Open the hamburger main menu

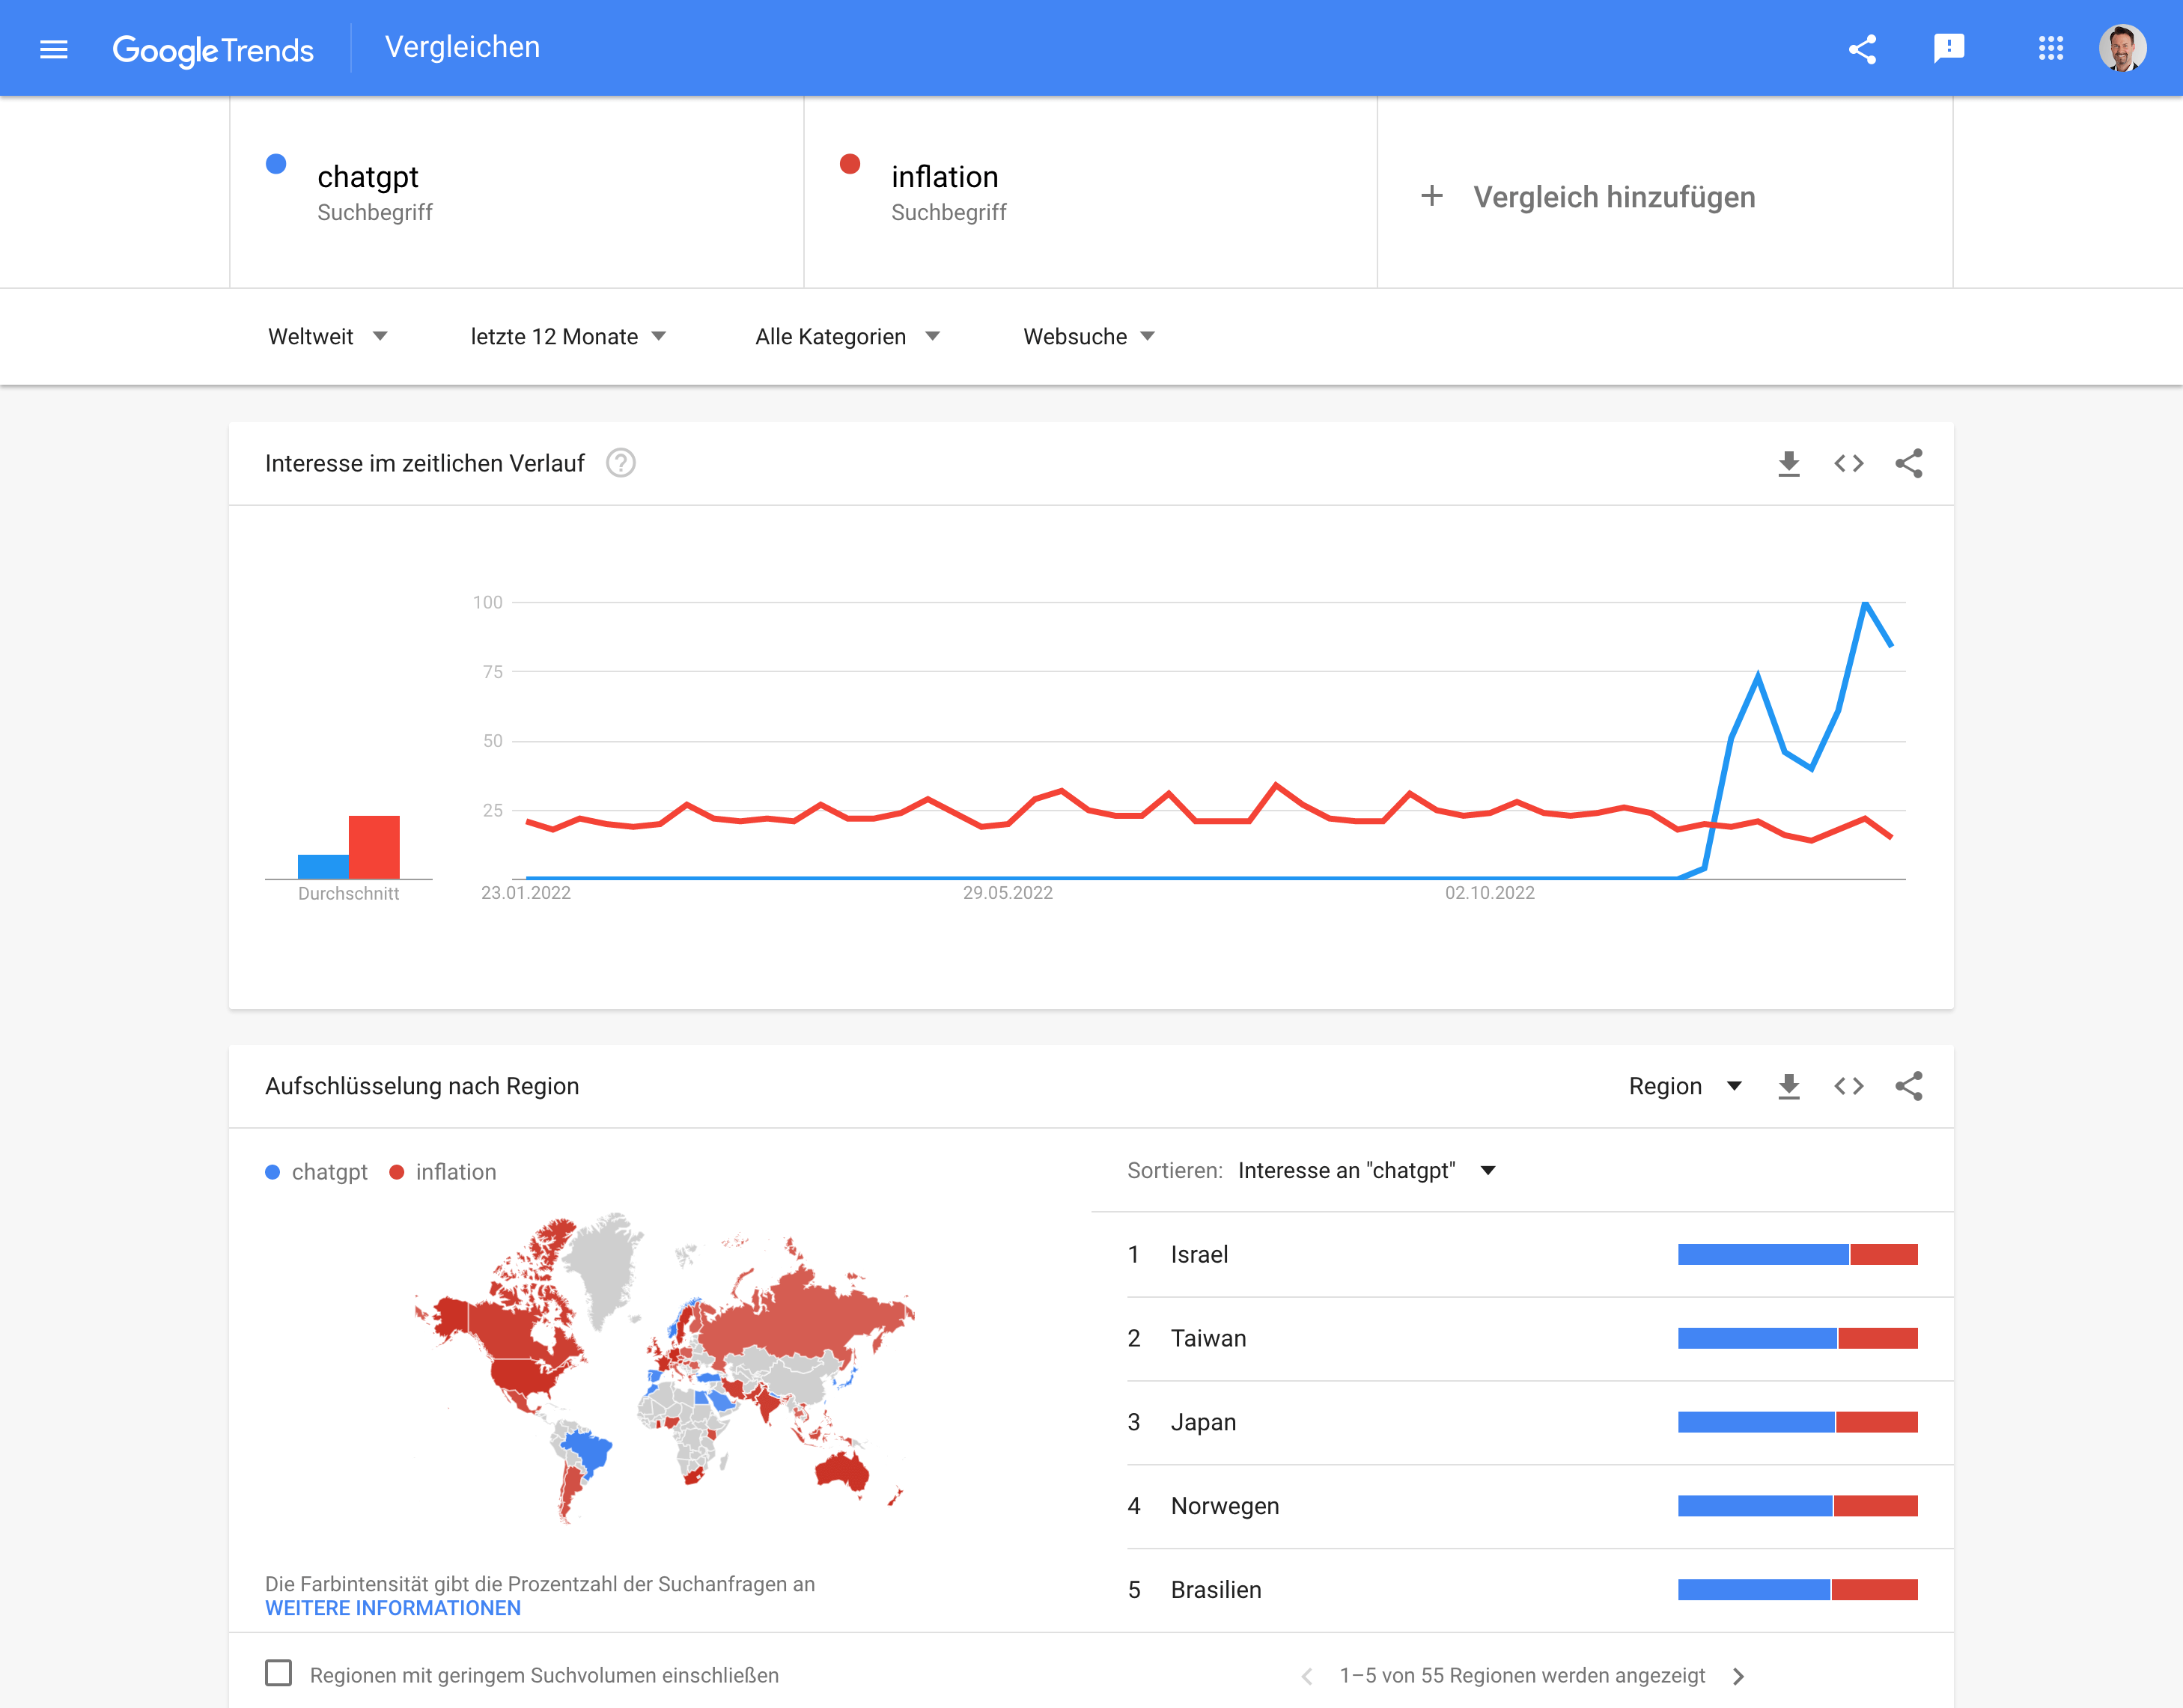pos(54,49)
